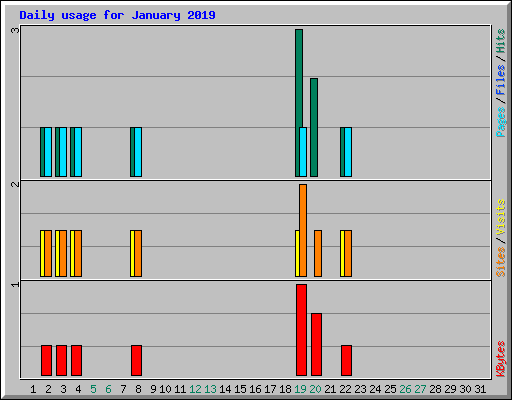
Task: Click the cyan Pages bar for day 8
Action: point(138,152)
